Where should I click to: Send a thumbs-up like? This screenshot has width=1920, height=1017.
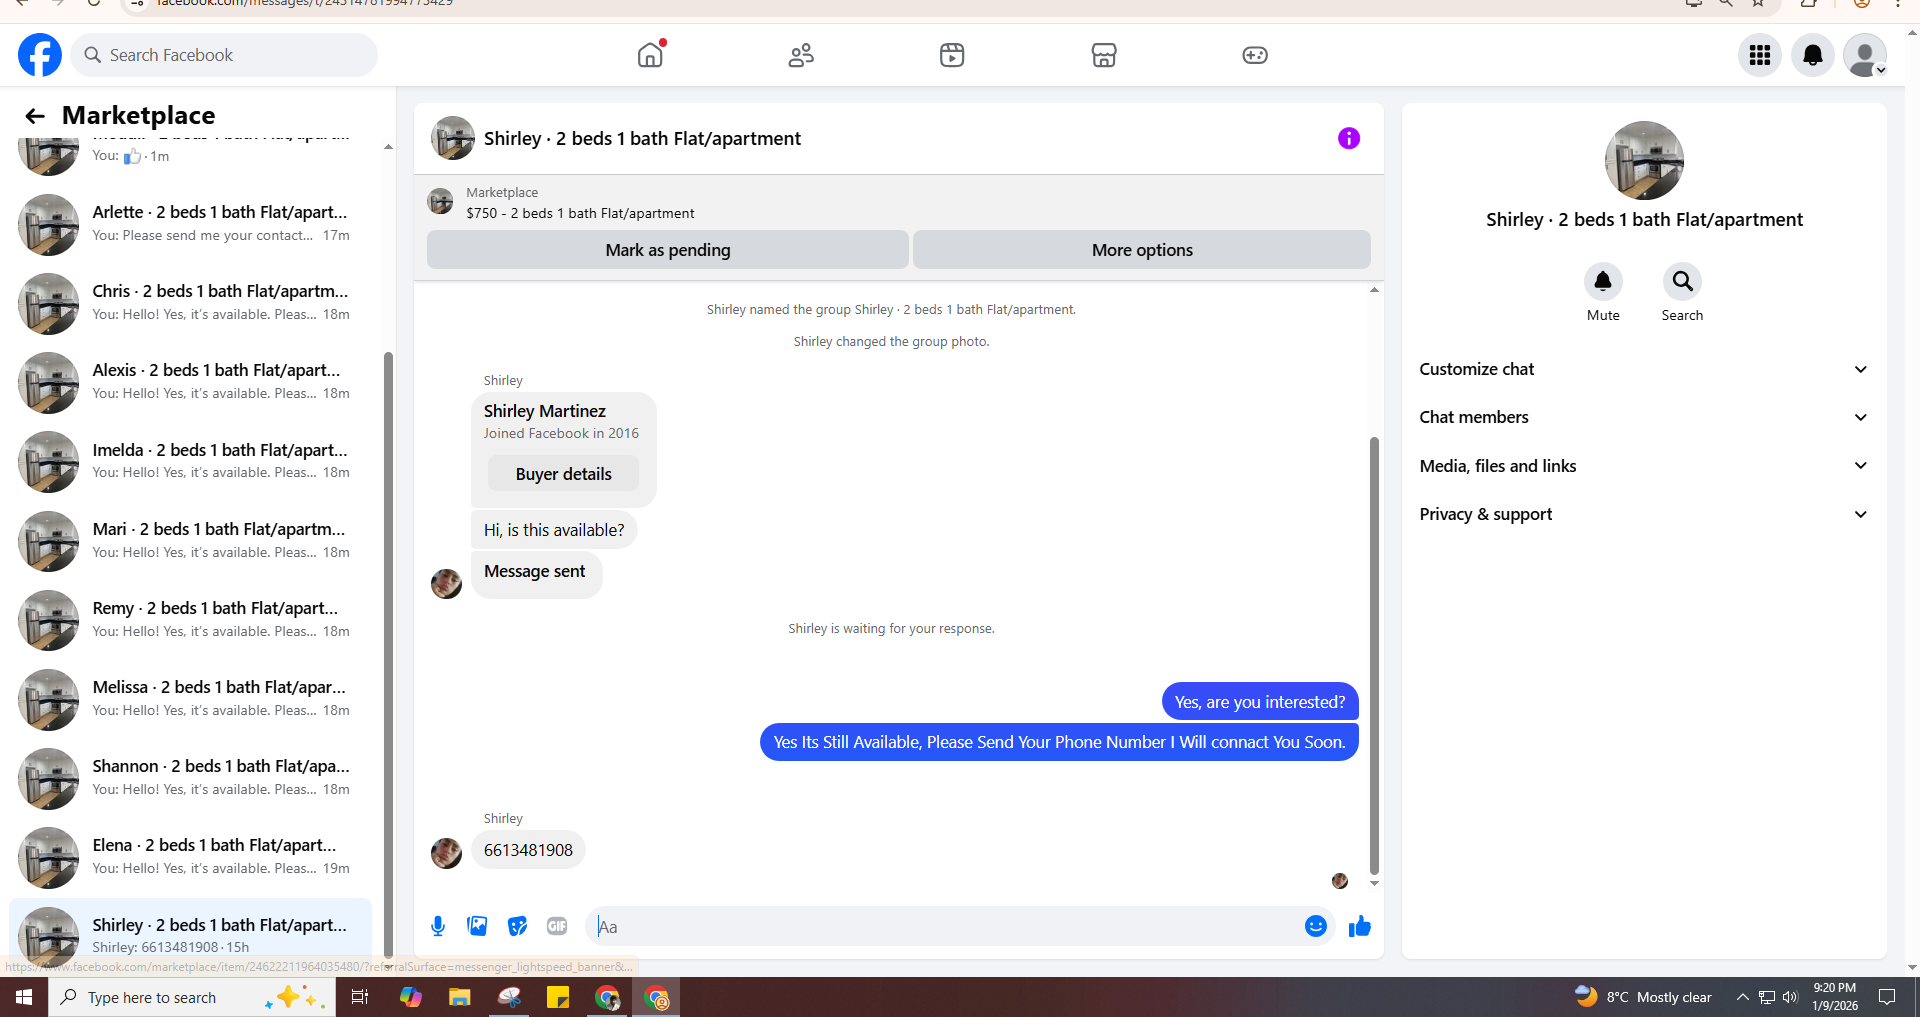click(x=1360, y=926)
